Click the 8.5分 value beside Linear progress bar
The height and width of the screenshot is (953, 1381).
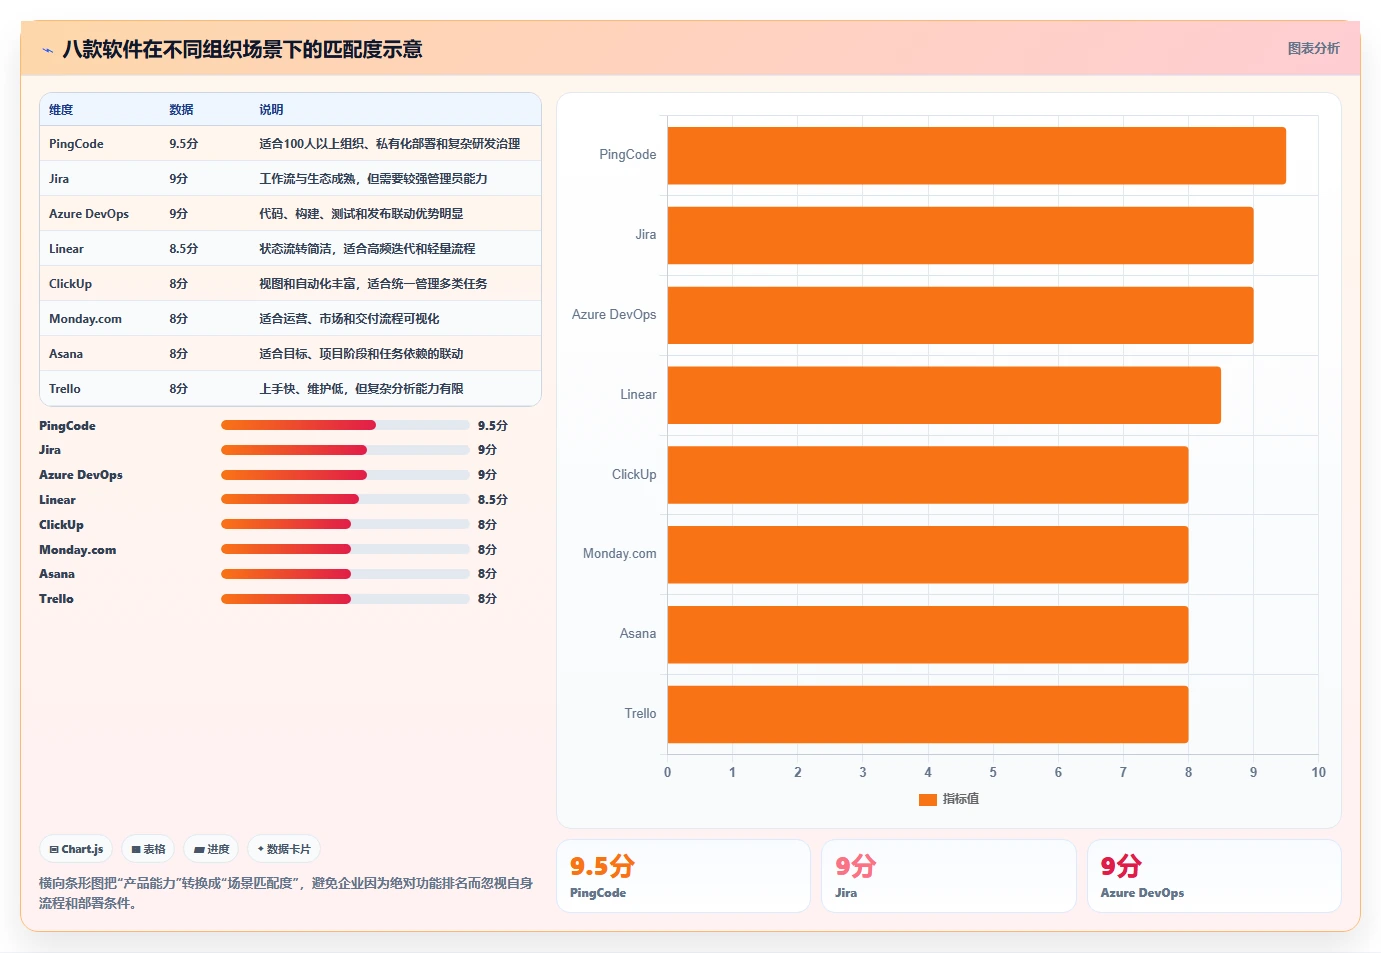tap(493, 500)
